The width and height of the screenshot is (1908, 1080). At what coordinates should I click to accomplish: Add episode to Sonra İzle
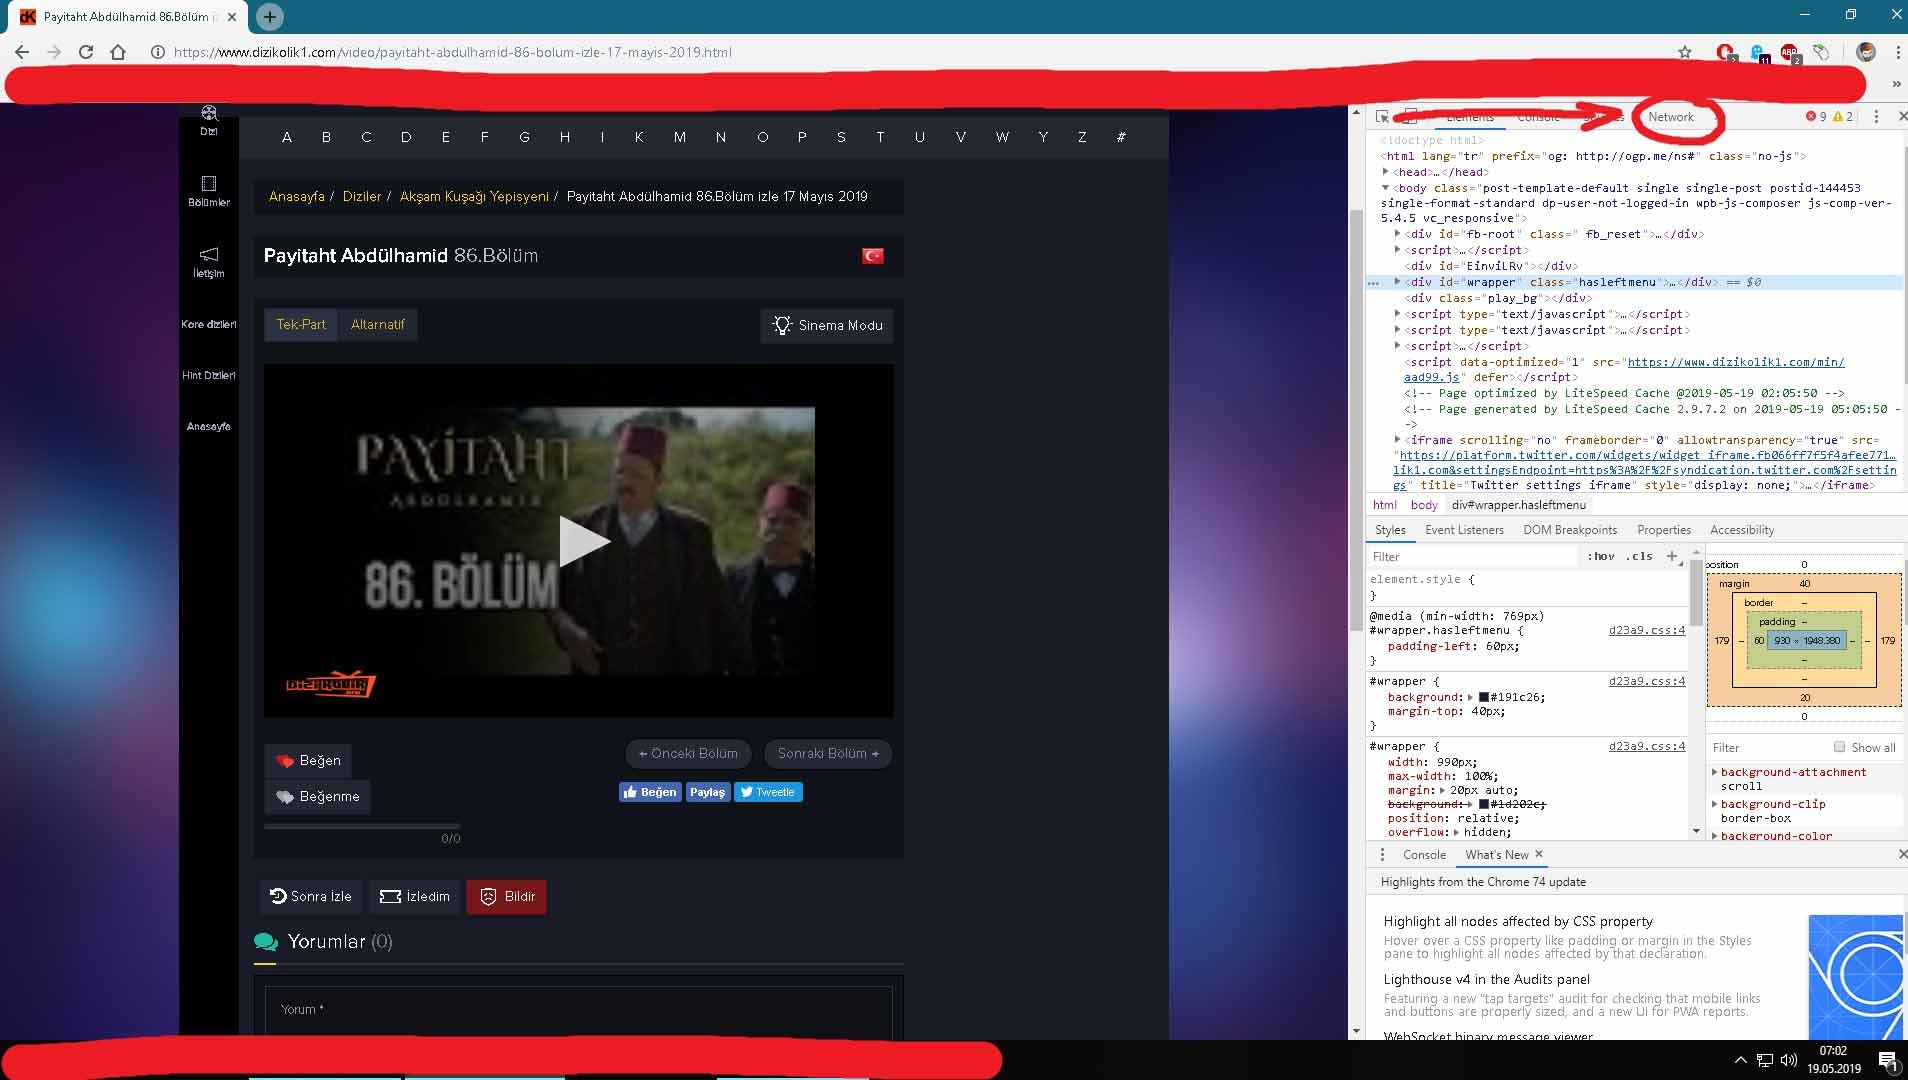pos(311,896)
